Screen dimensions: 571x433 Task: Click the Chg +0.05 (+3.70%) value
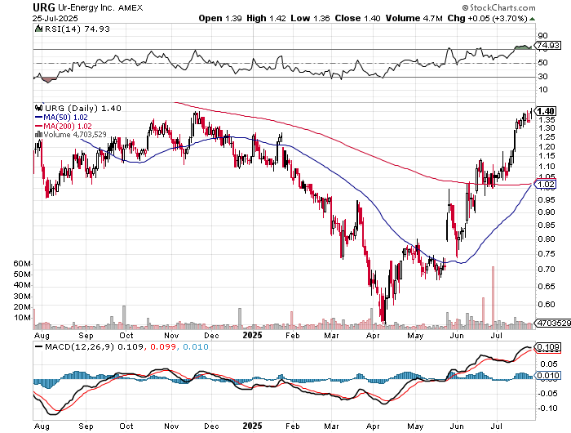pyautogui.click(x=487, y=18)
